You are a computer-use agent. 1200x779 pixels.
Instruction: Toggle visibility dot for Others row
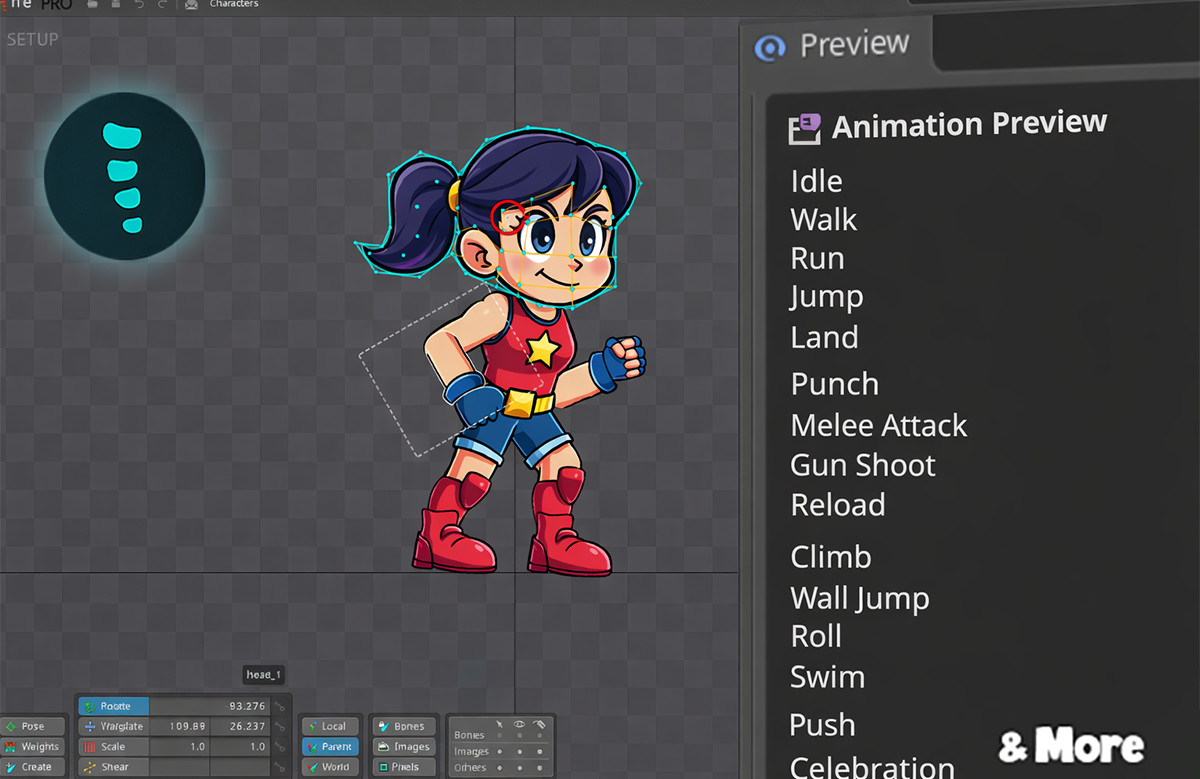(x=520, y=768)
